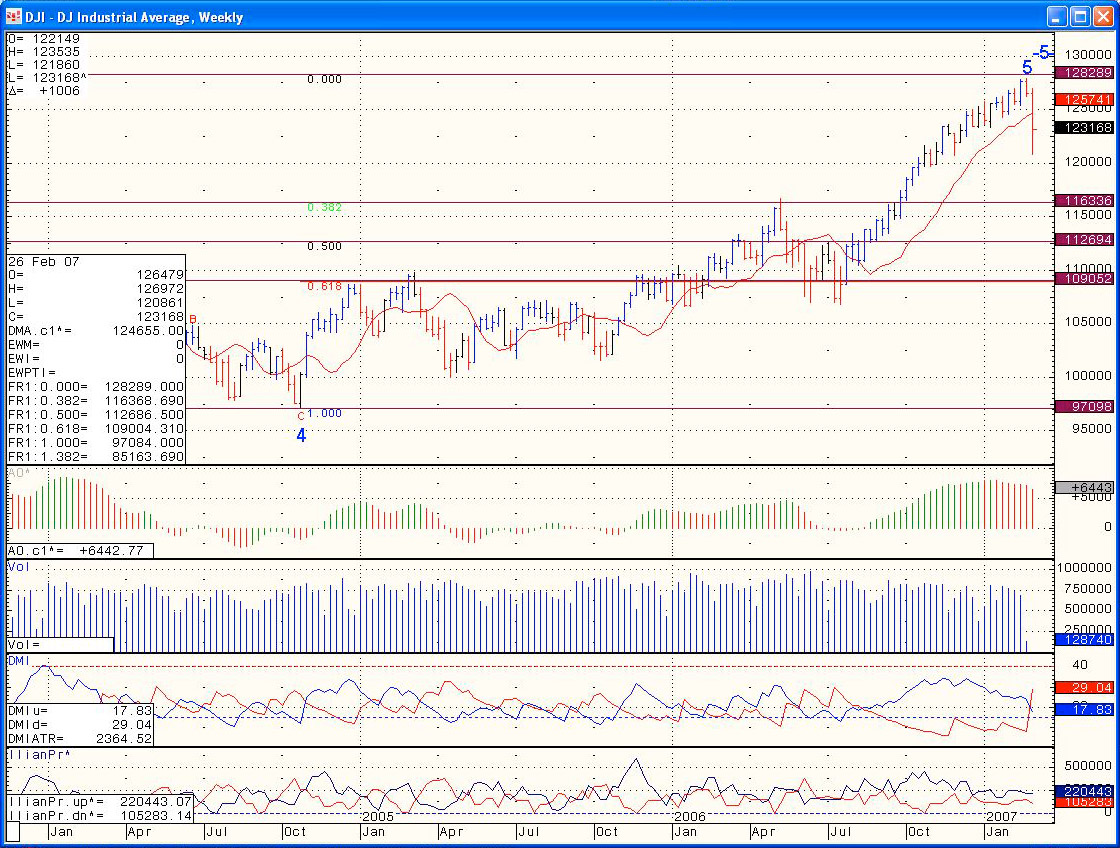Maximize the DJI chart window

(1079, 17)
